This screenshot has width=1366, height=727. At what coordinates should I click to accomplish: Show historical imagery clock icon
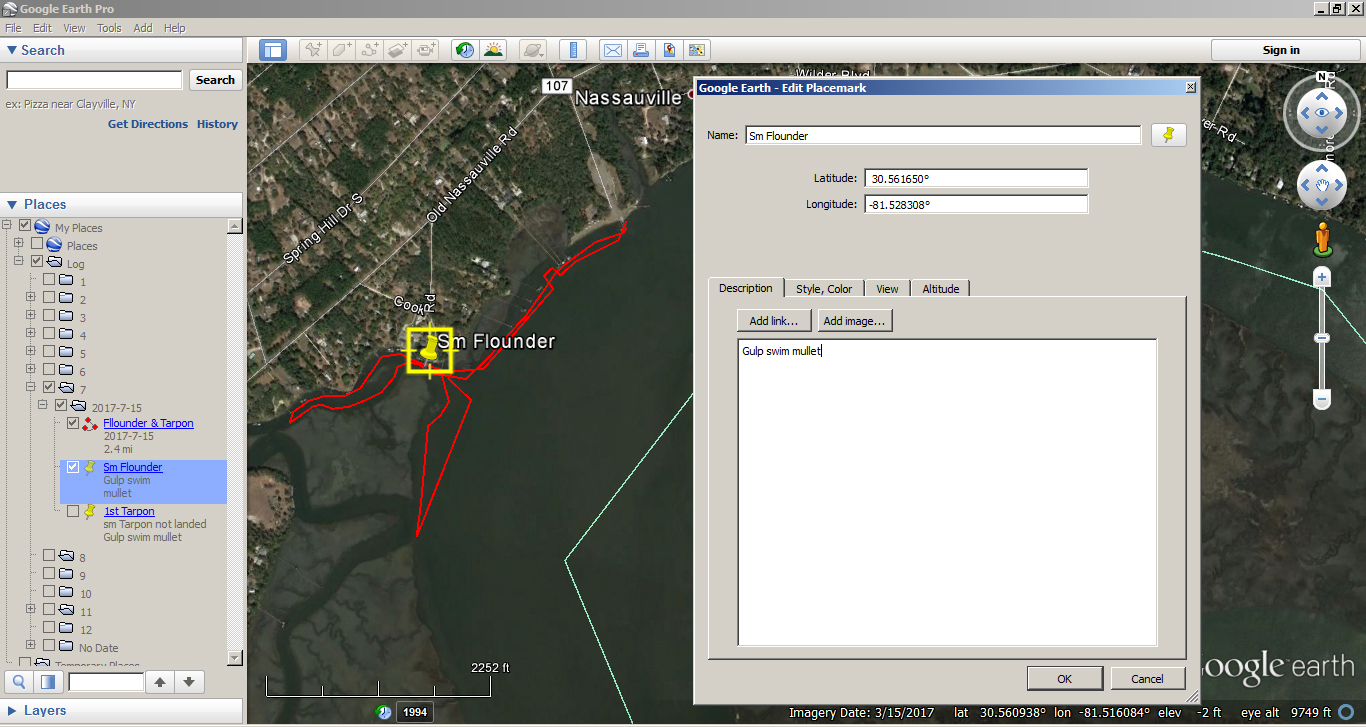tap(464, 50)
